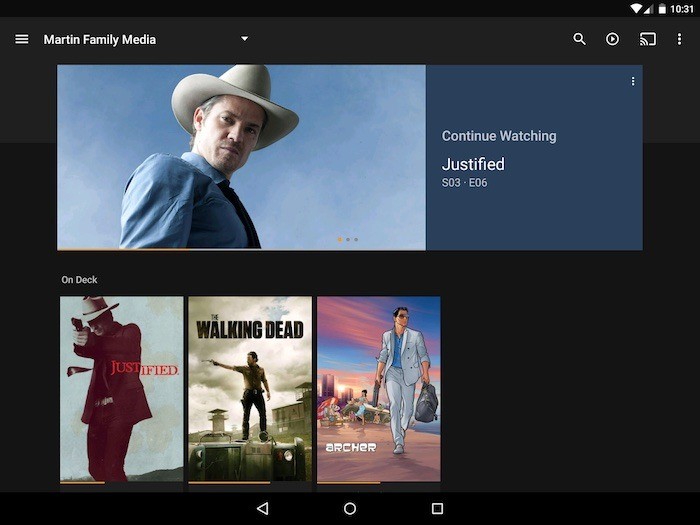Tap the Android recent apps button
The width and height of the screenshot is (700, 525).
tap(438, 508)
